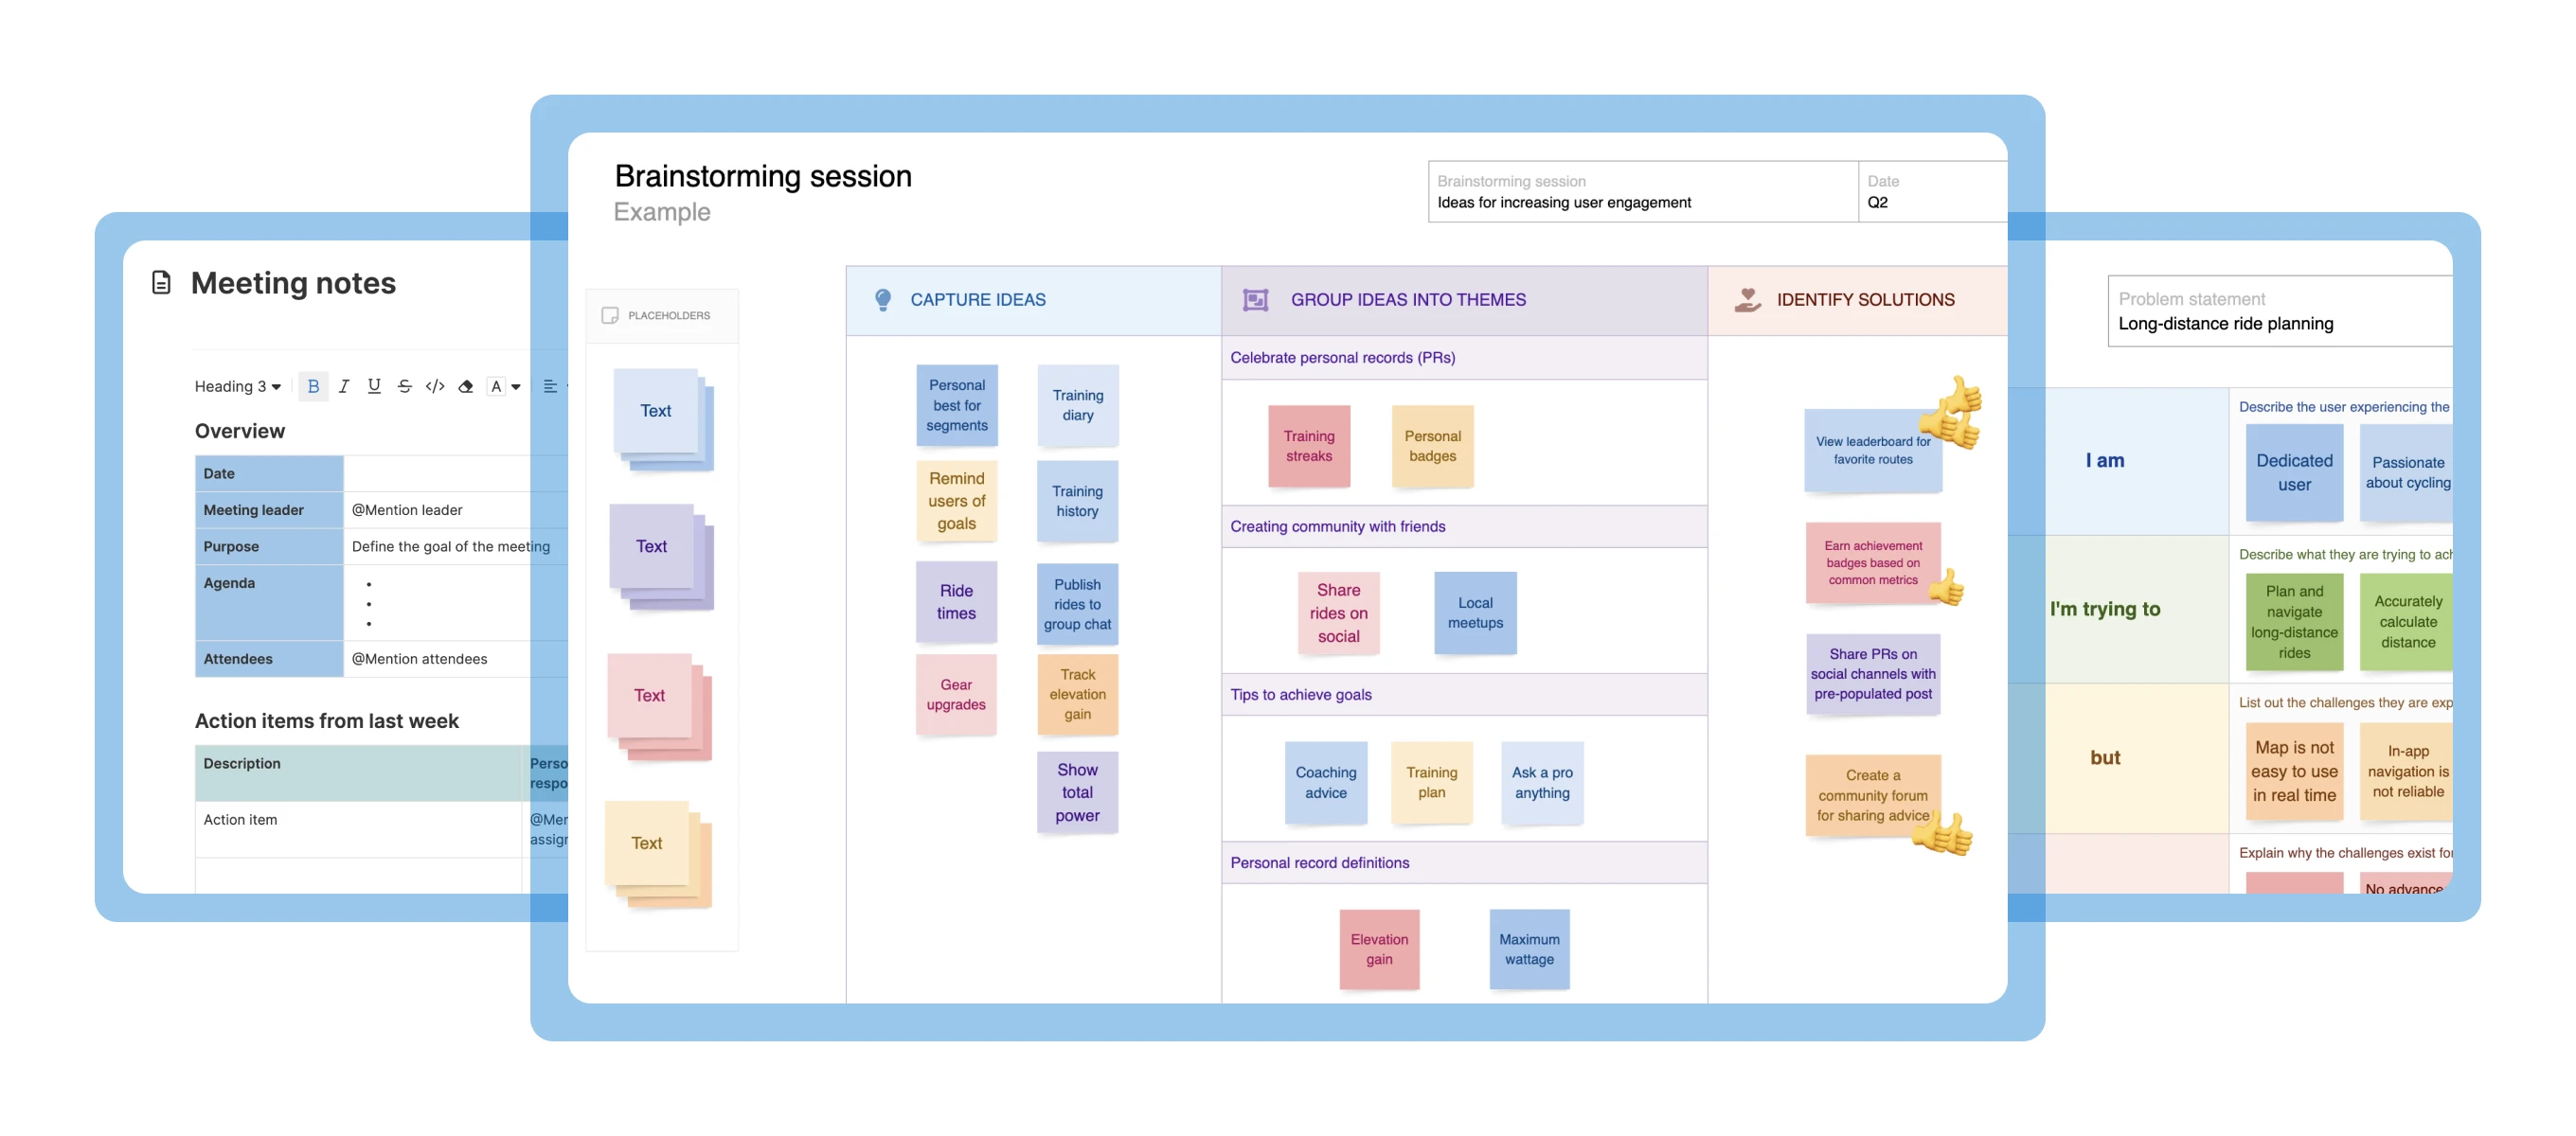Click the clear formatting eraser icon
Image resolution: width=2576 pixels, height=1136 pixels.
(x=465, y=386)
